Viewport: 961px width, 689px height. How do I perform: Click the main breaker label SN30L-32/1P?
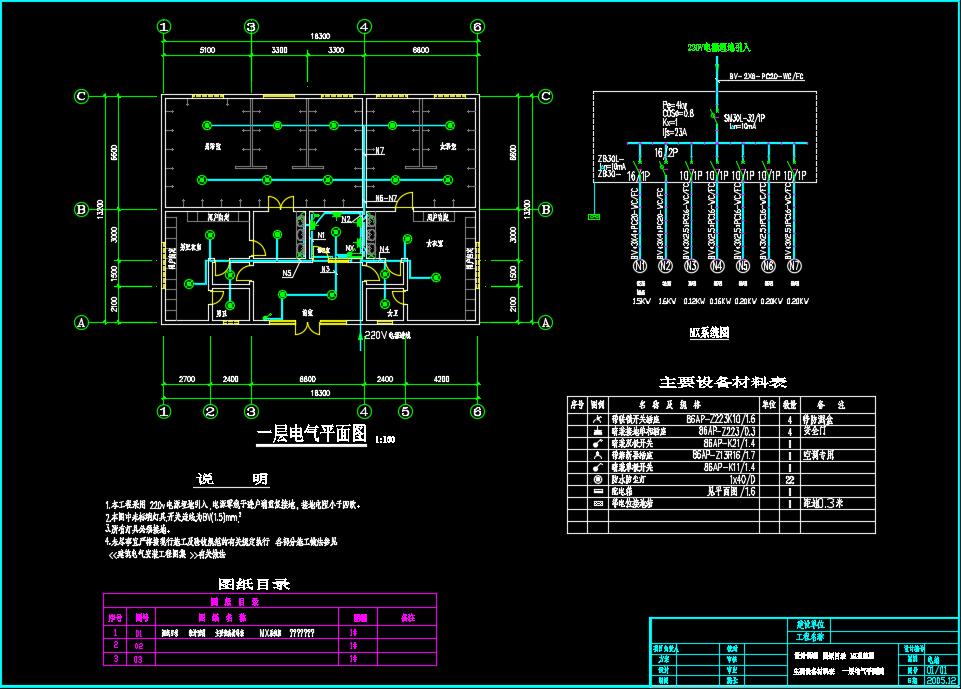(744, 118)
